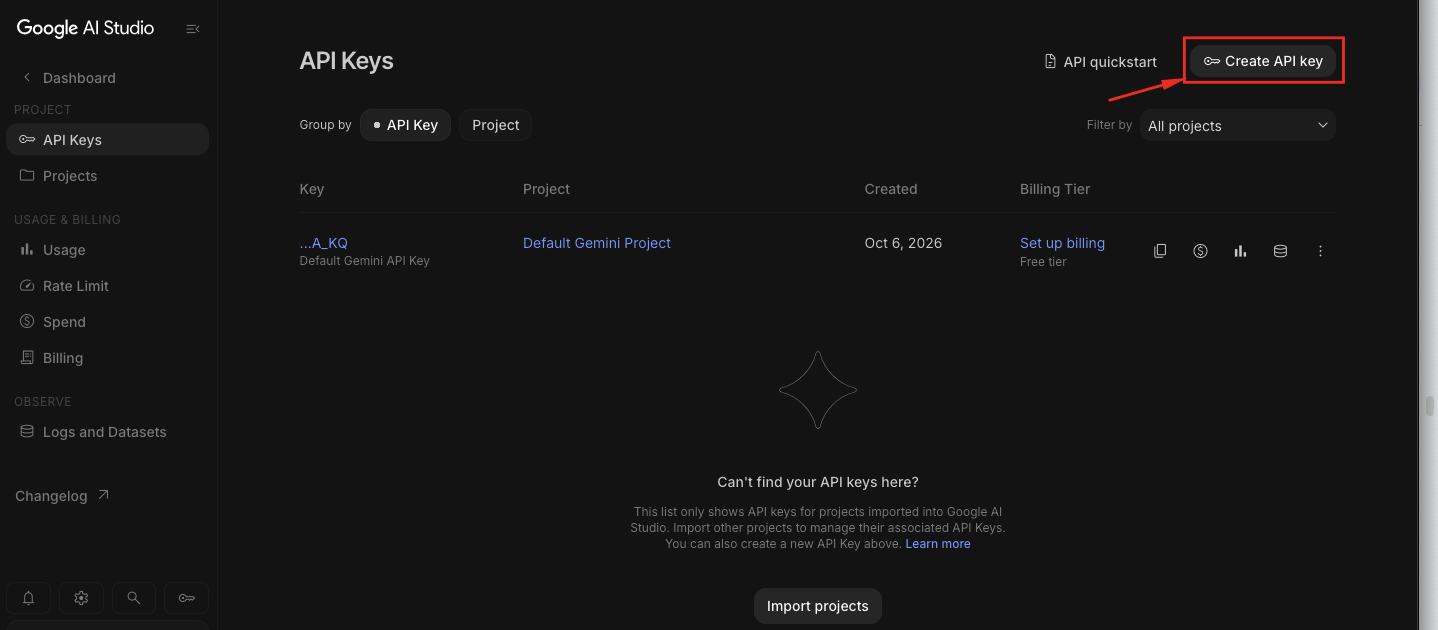Open API Keys in the sidebar
The image size is (1438, 630).
coord(107,140)
